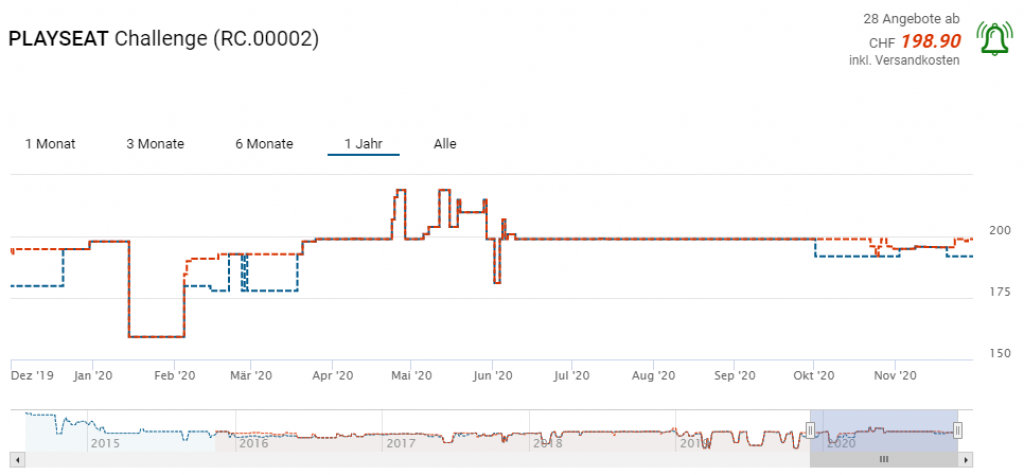The width and height of the screenshot is (1024, 475).
Task: Click 2015 in the navigator timeline
Action: click(x=106, y=442)
